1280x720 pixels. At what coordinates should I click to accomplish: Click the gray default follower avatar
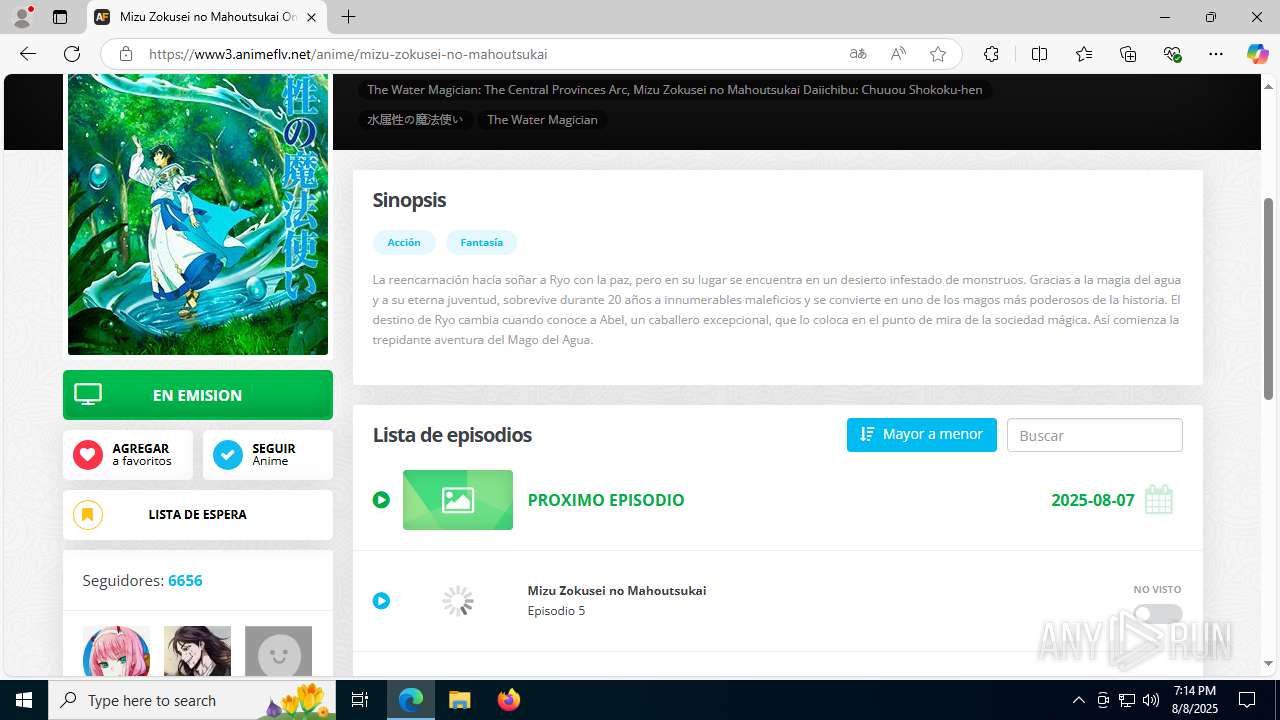click(278, 651)
